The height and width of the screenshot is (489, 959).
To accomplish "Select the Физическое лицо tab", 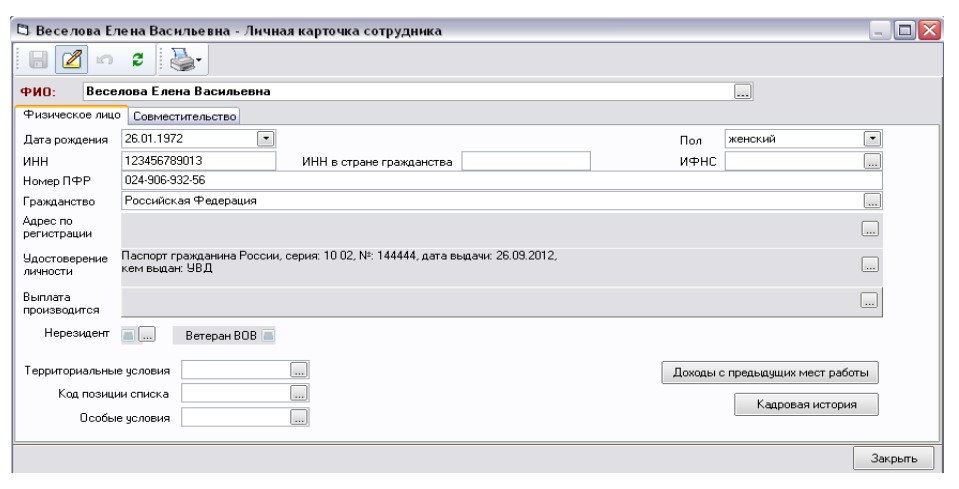I will 72,114.
